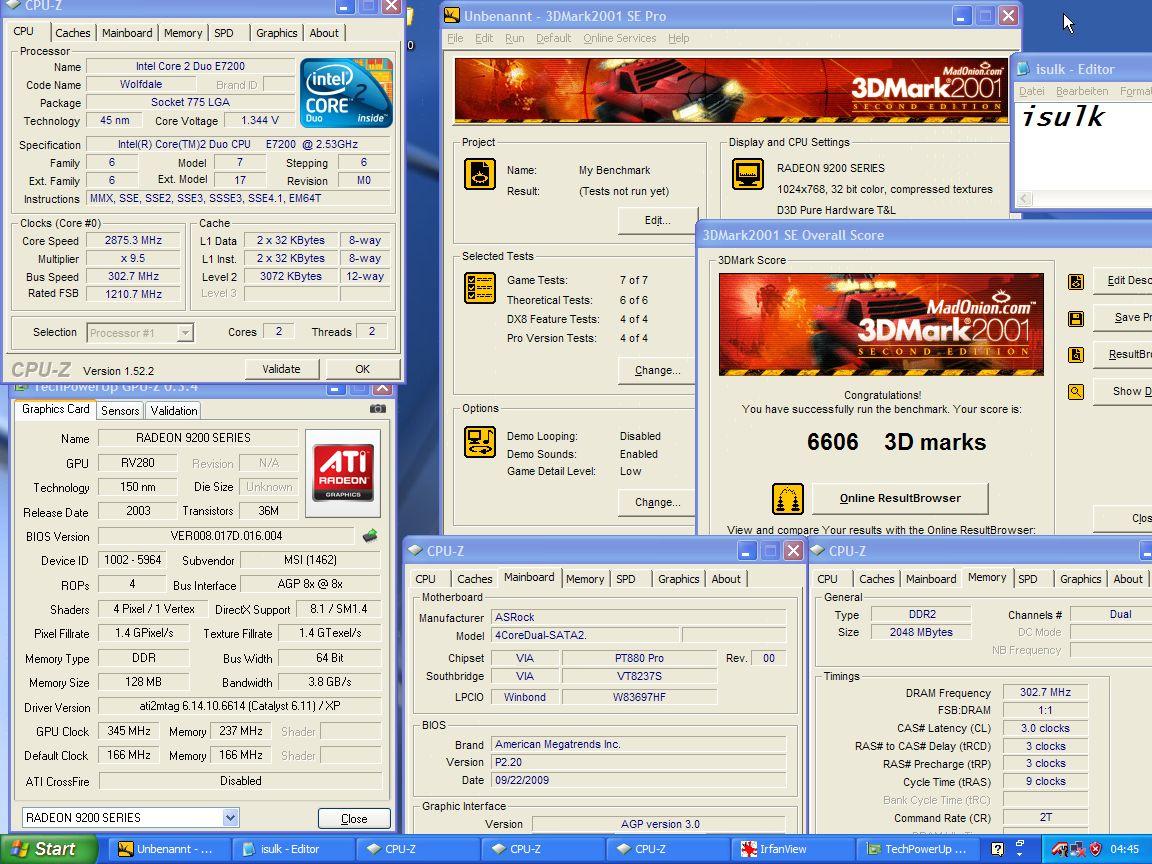1152x864 pixels.
Task: Click the Project icon in 3DMark2001
Action: pos(480,175)
